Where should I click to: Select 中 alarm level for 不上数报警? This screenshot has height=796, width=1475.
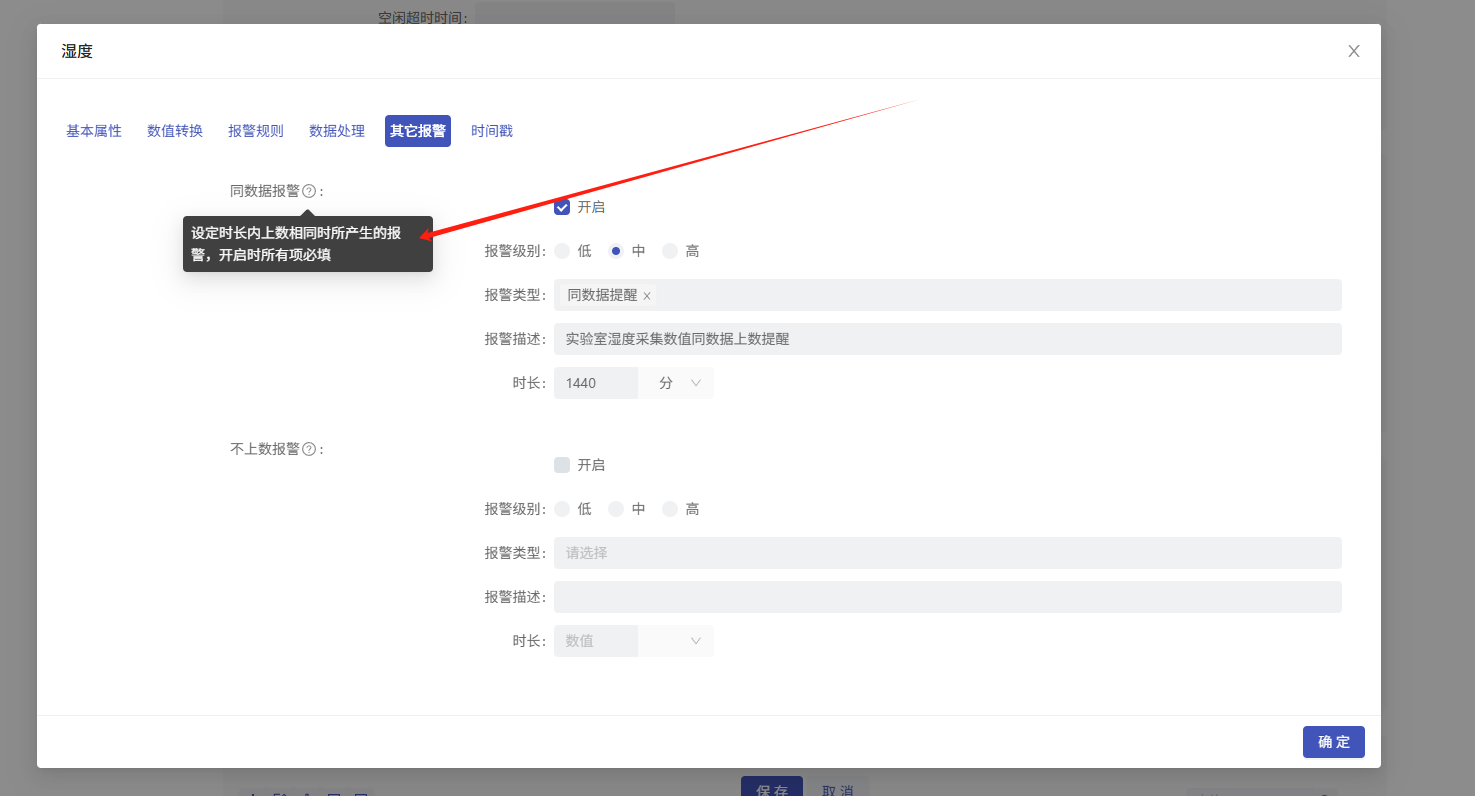pos(615,508)
